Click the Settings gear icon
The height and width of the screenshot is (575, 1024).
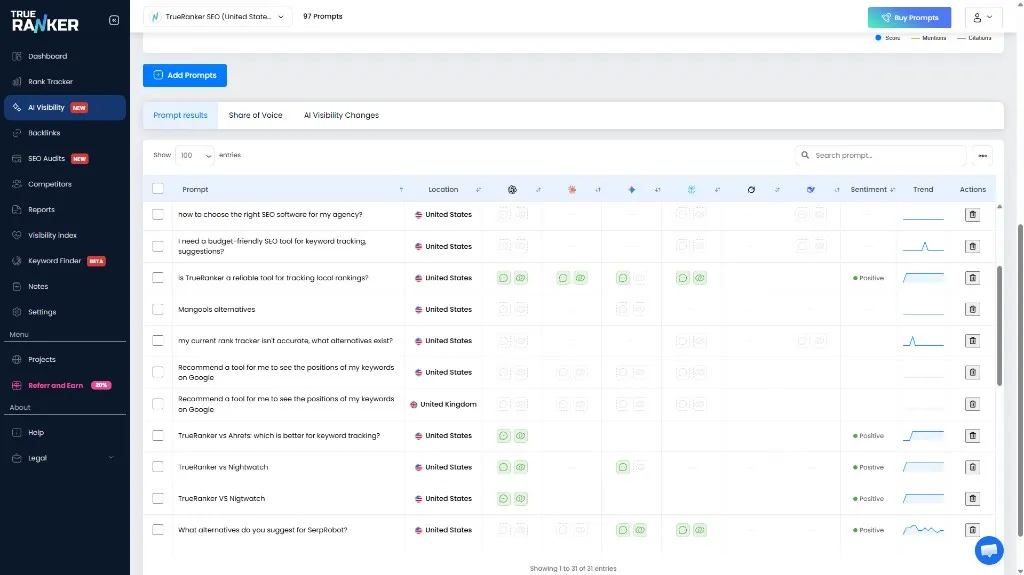tap(17, 312)
